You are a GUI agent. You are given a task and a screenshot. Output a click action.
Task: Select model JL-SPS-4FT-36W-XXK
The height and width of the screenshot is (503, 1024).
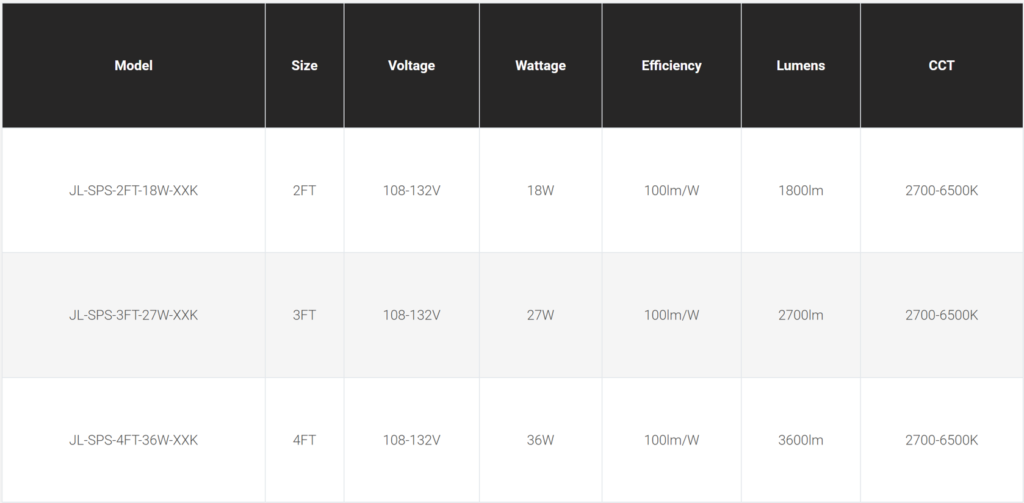(x=133, y=440)
